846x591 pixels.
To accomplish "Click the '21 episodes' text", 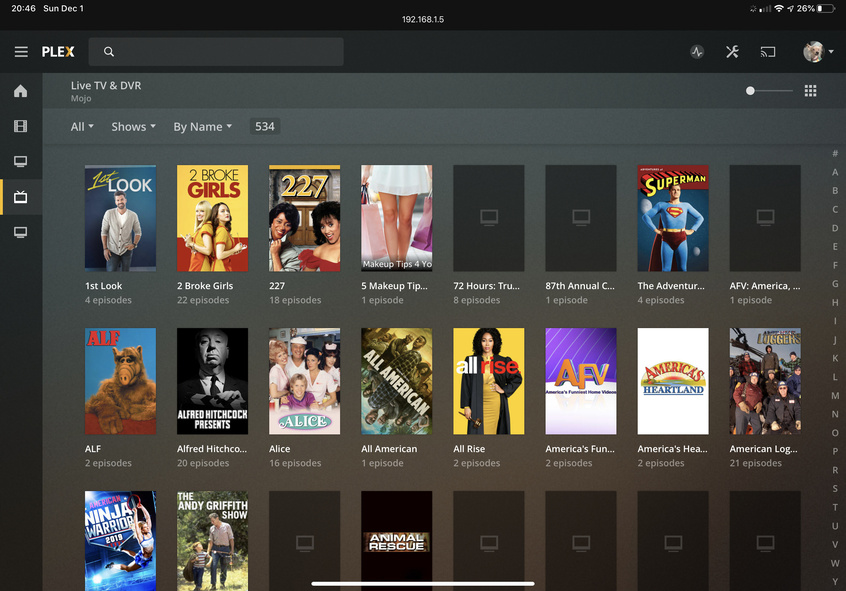I will (x=755, y=463).
